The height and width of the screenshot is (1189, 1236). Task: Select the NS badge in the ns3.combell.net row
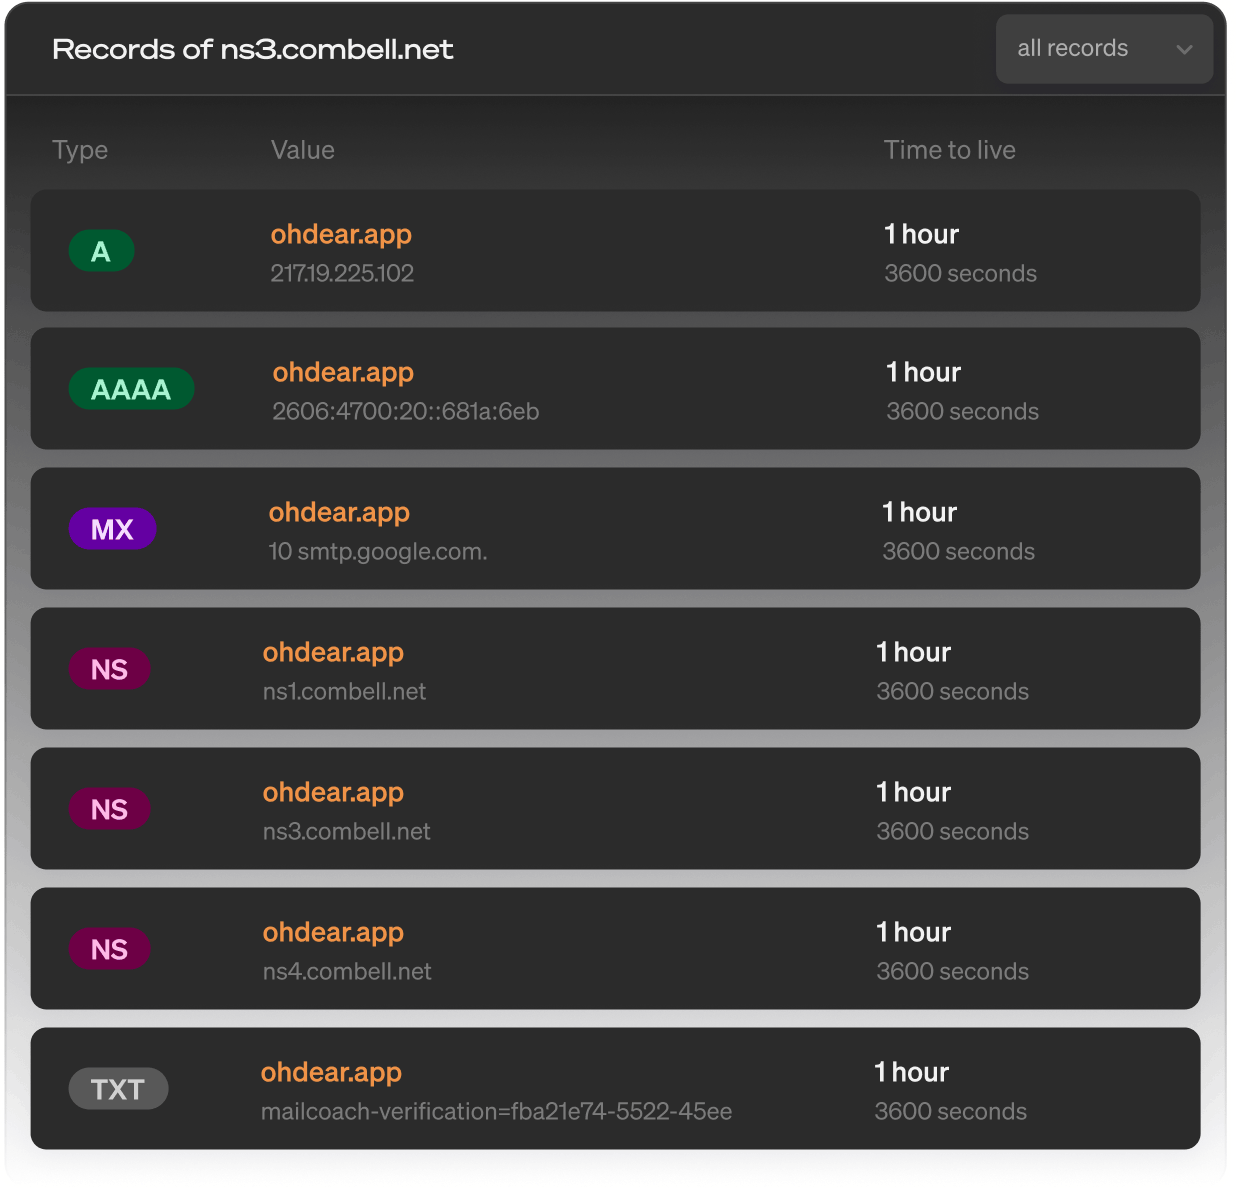click(110, 809)
